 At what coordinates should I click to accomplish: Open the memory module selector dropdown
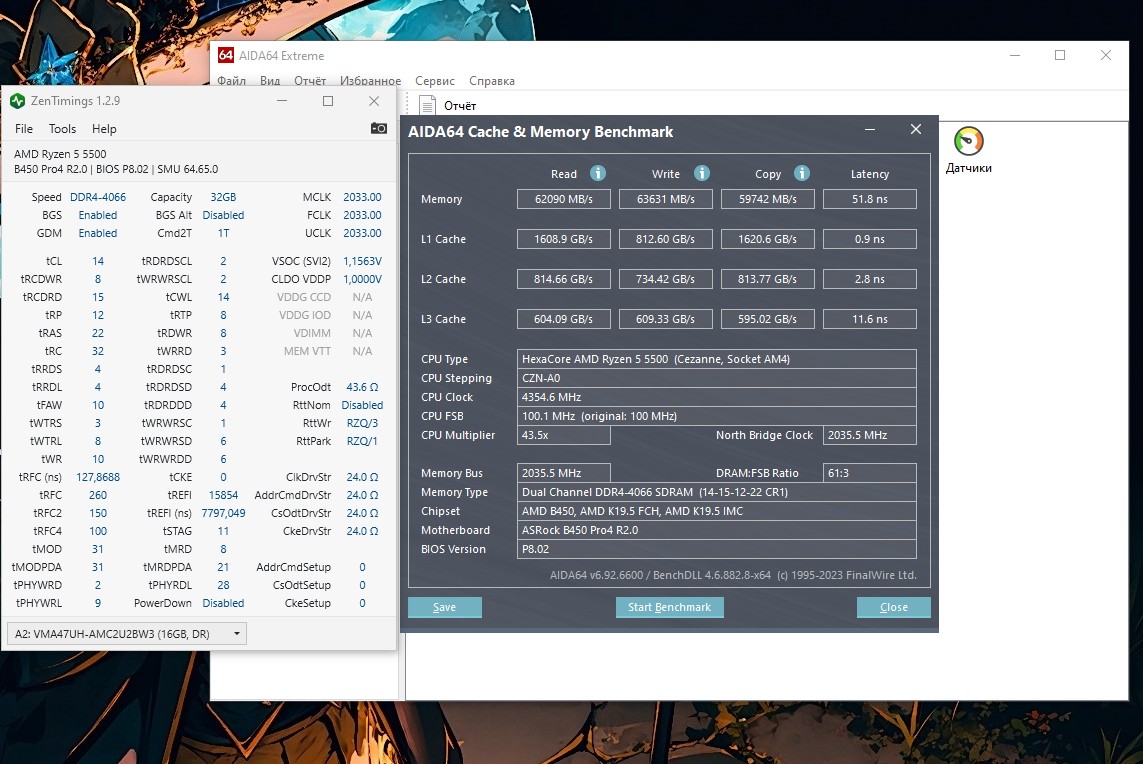[x=127, y=634]
